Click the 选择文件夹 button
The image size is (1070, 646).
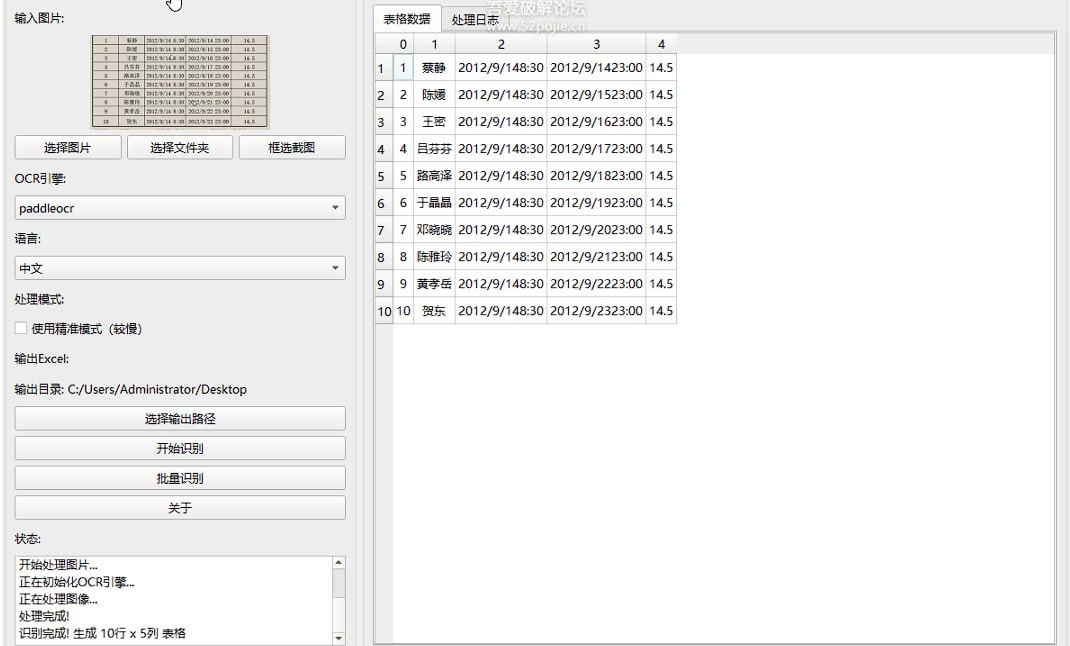tap(180, 148)
